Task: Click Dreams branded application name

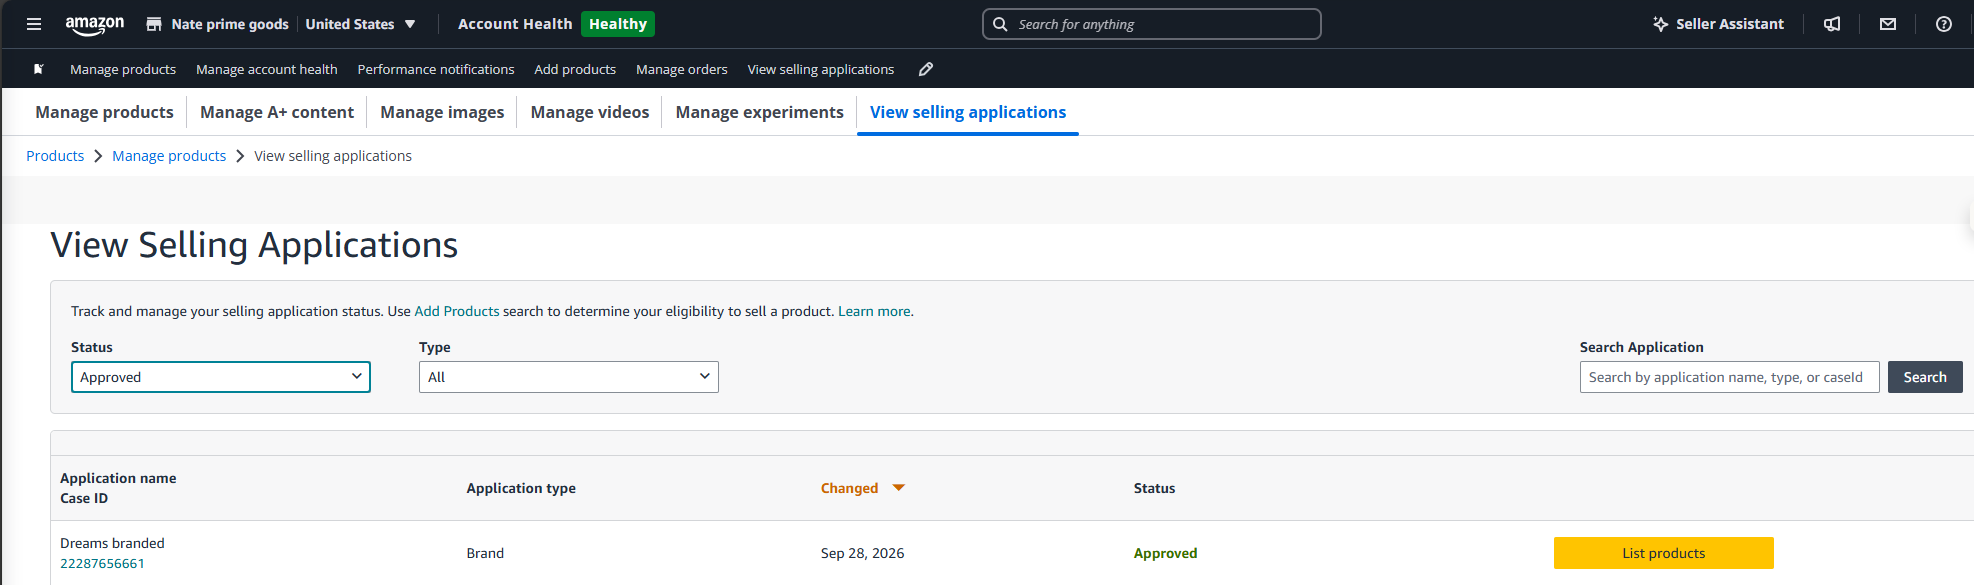Action: click(x=112, y=543)
